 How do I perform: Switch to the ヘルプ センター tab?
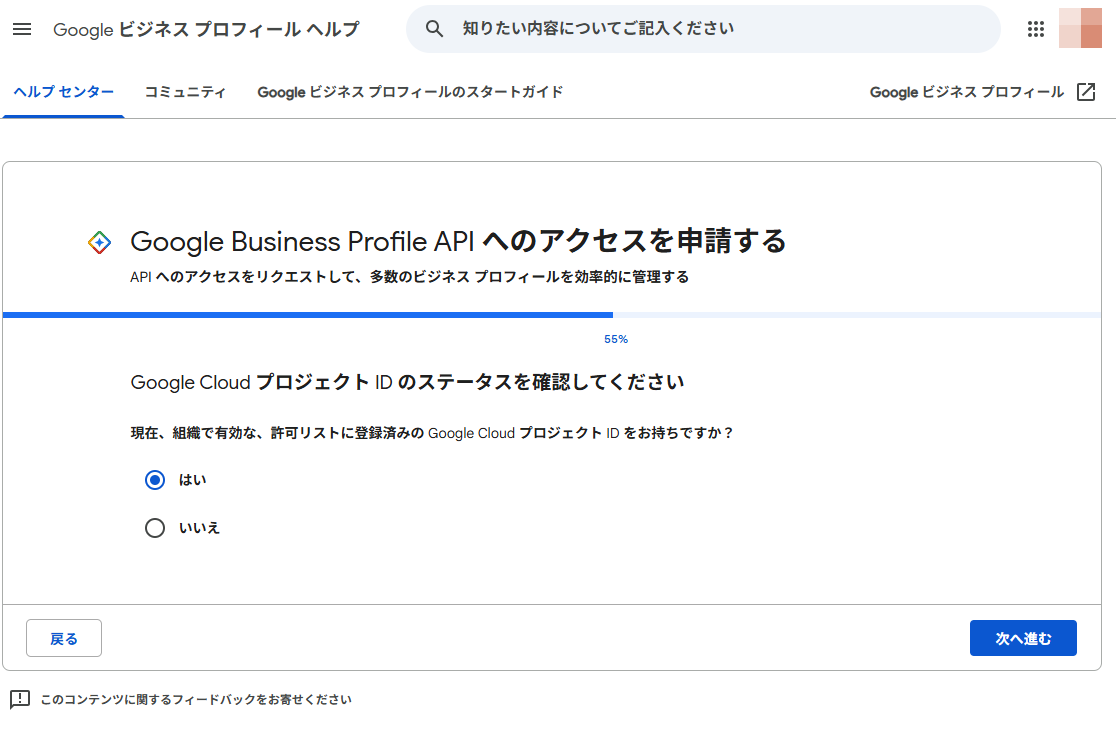pos(63,92)
